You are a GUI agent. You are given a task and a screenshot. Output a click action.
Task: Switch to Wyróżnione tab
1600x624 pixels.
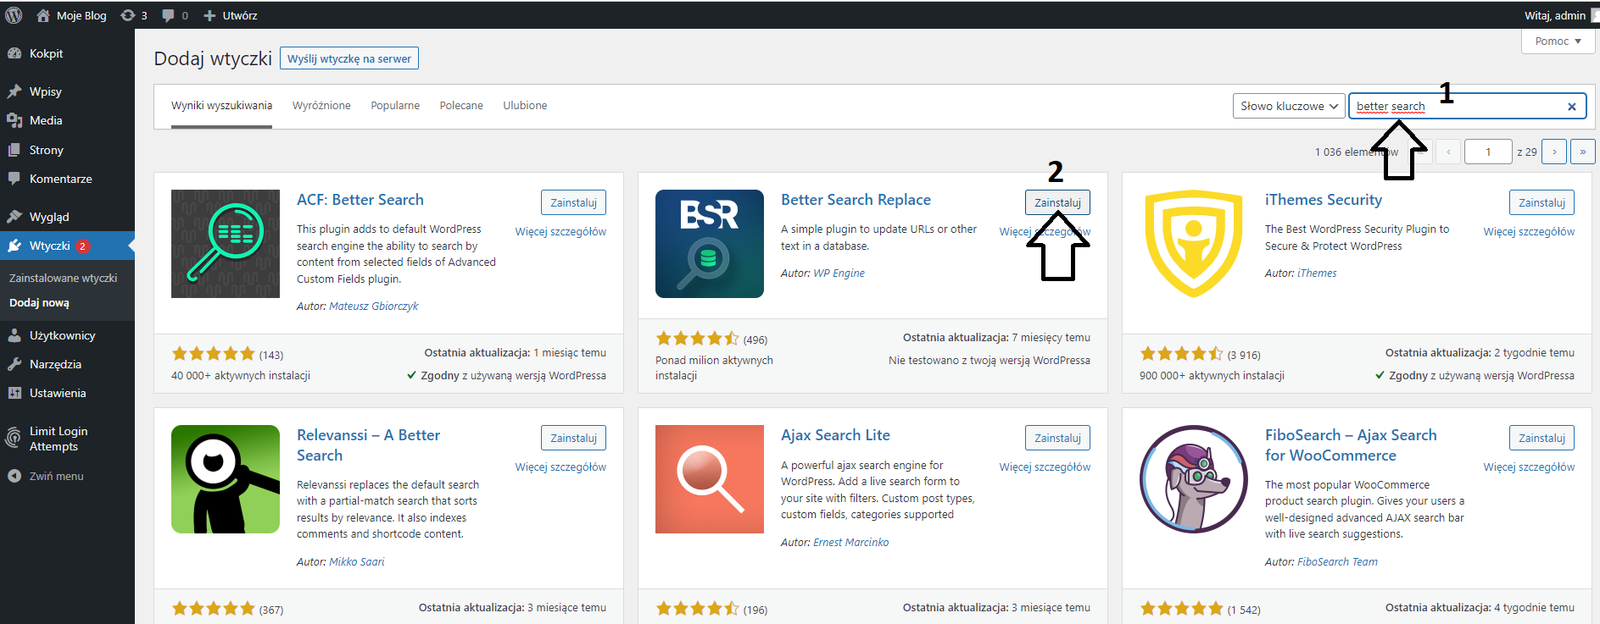point(321,106)
